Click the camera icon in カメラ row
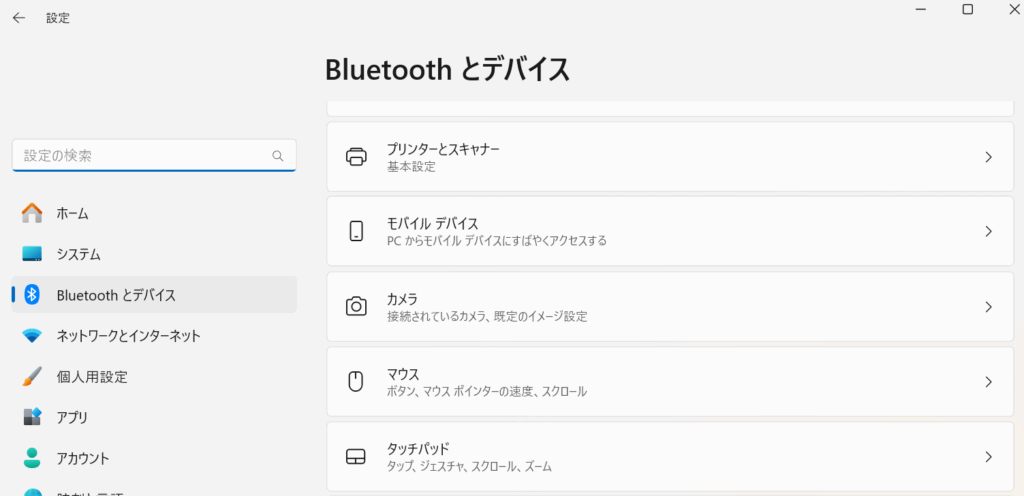 (x=356, y=306)
